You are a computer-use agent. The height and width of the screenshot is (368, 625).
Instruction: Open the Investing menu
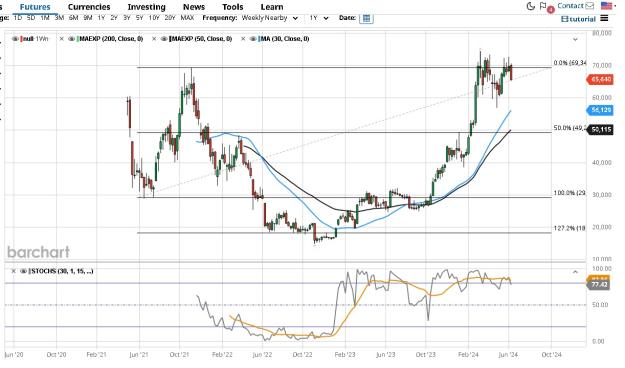pos(146,7)
